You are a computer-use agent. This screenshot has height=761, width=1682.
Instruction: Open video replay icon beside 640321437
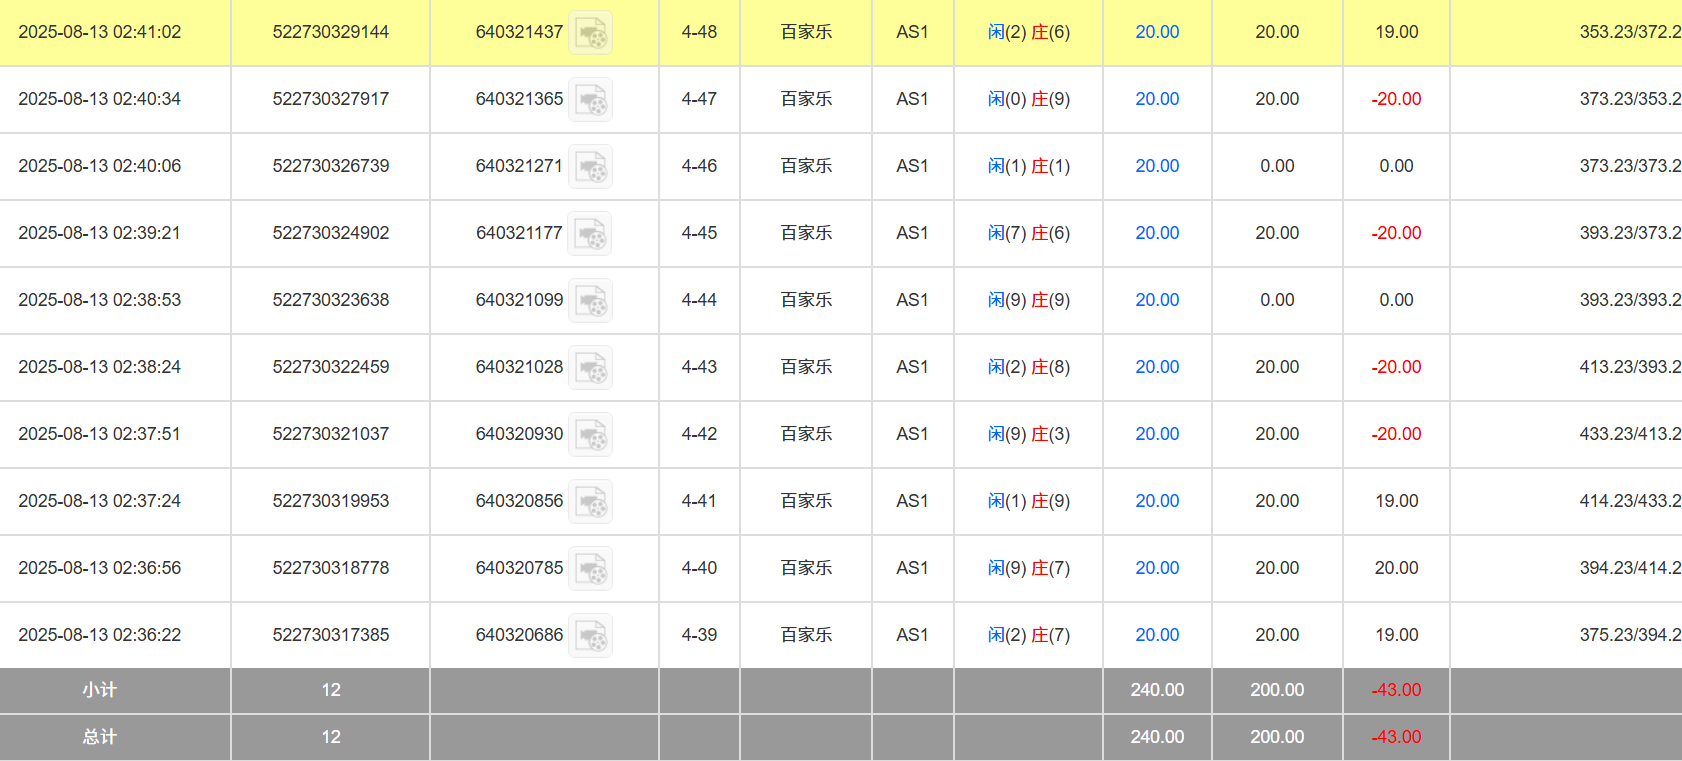[590, 33]
